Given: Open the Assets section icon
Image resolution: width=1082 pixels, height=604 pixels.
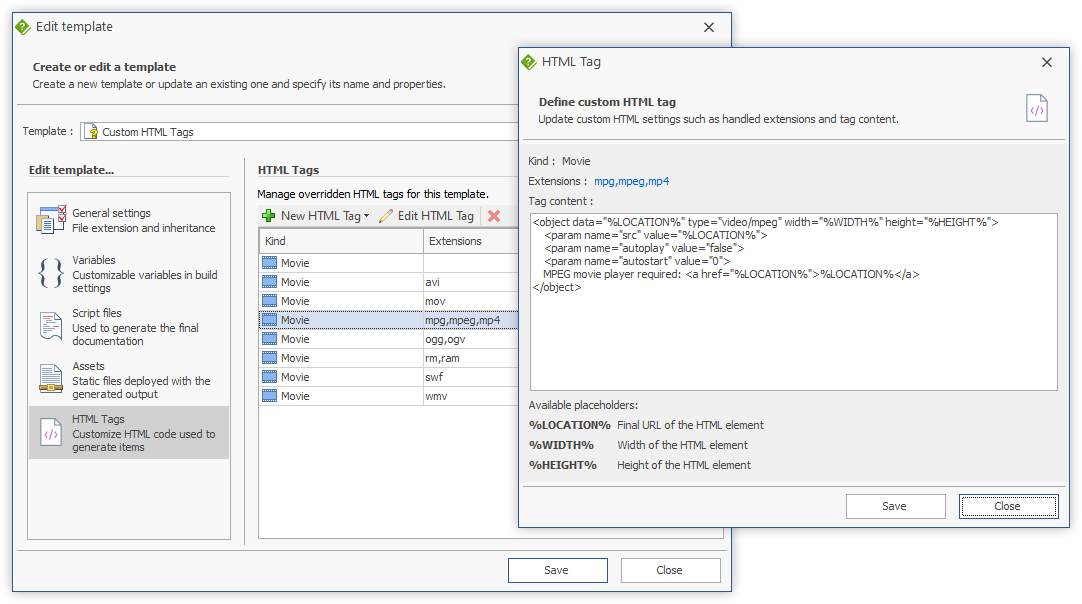Looking at the screenshot, I should click(x=51, y=379).
